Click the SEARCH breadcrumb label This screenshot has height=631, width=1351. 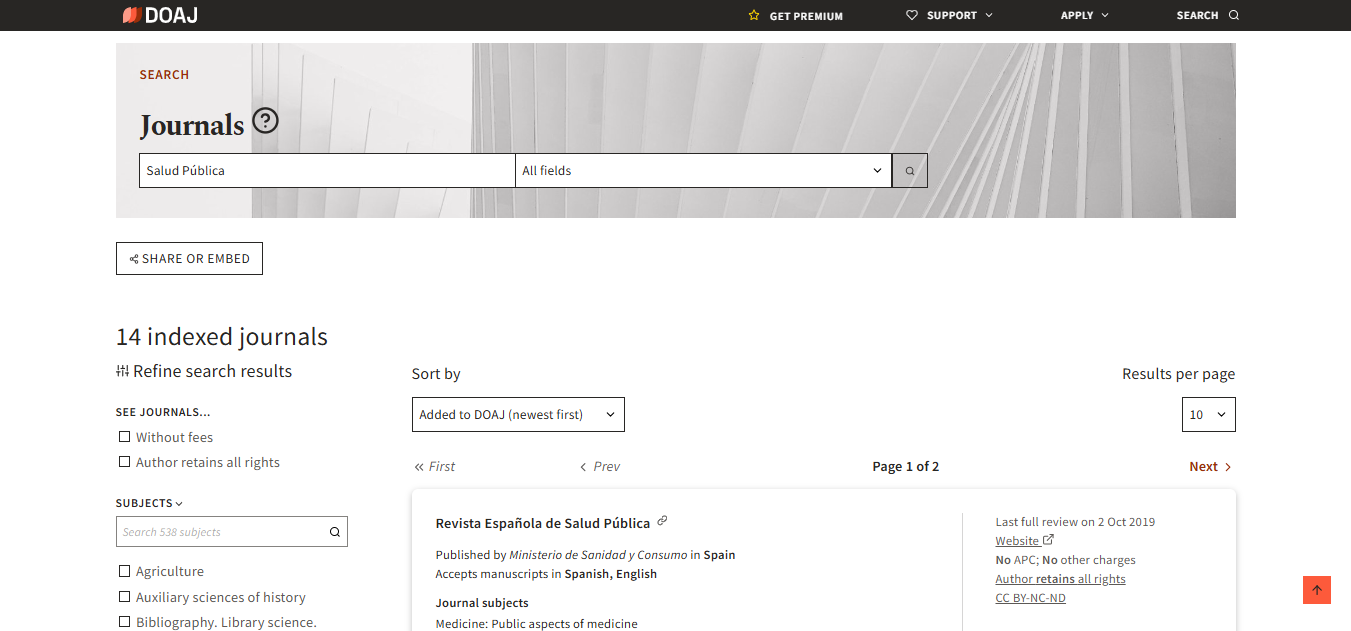coord(164,75)
